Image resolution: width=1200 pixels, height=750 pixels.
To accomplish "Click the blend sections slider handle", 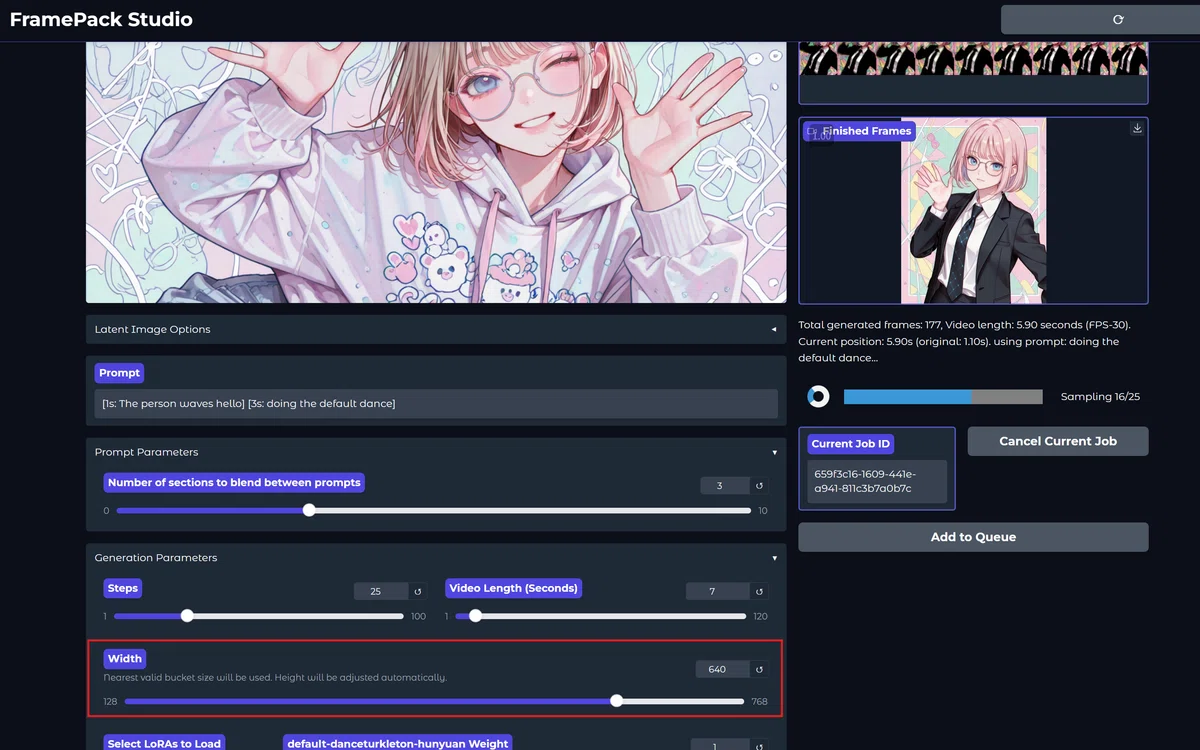I will [x=309, y=510].
